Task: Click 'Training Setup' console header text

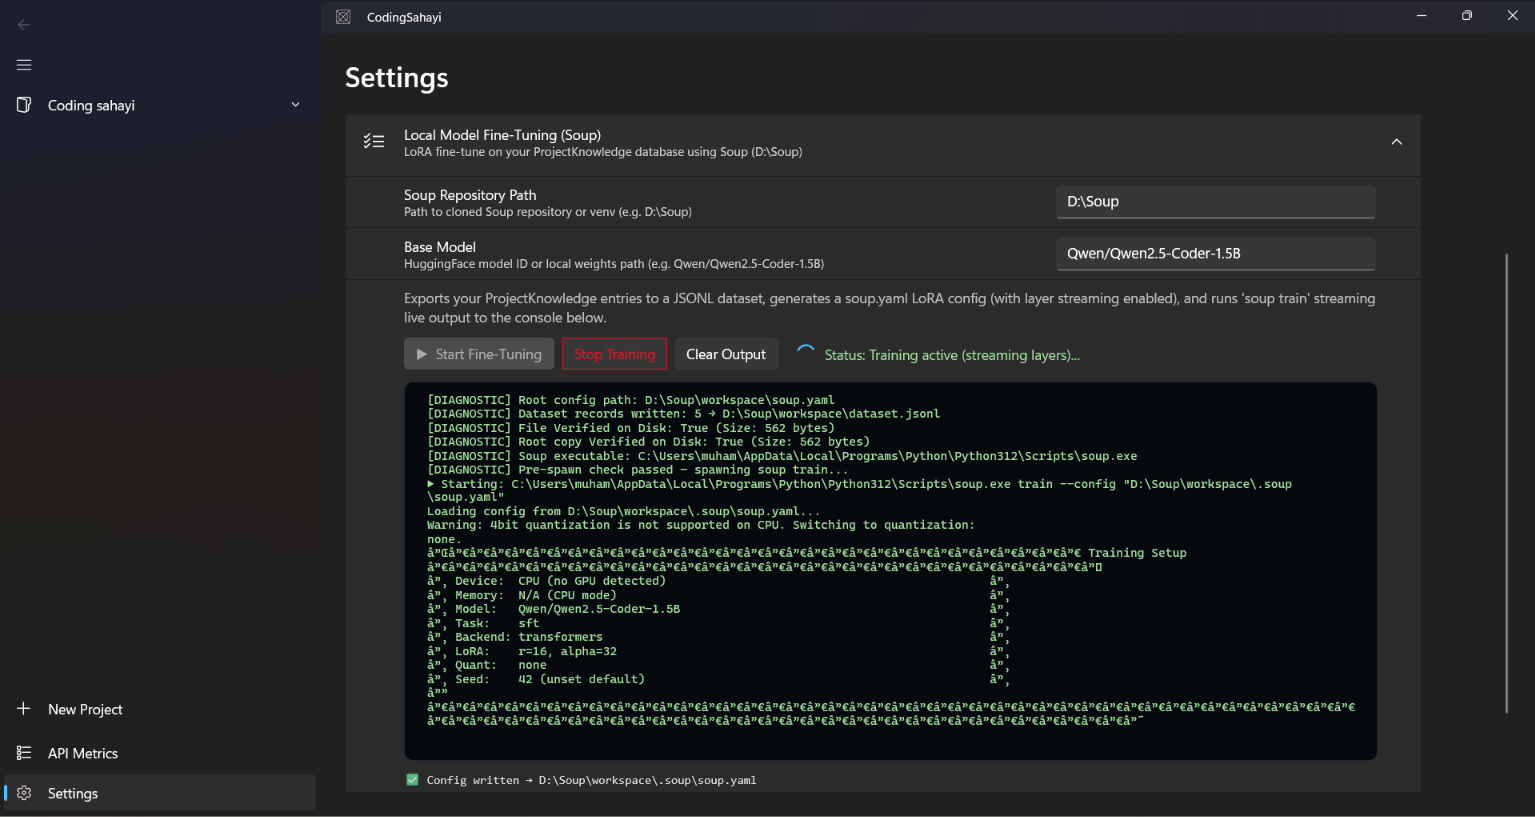Action: [1137, 553]
